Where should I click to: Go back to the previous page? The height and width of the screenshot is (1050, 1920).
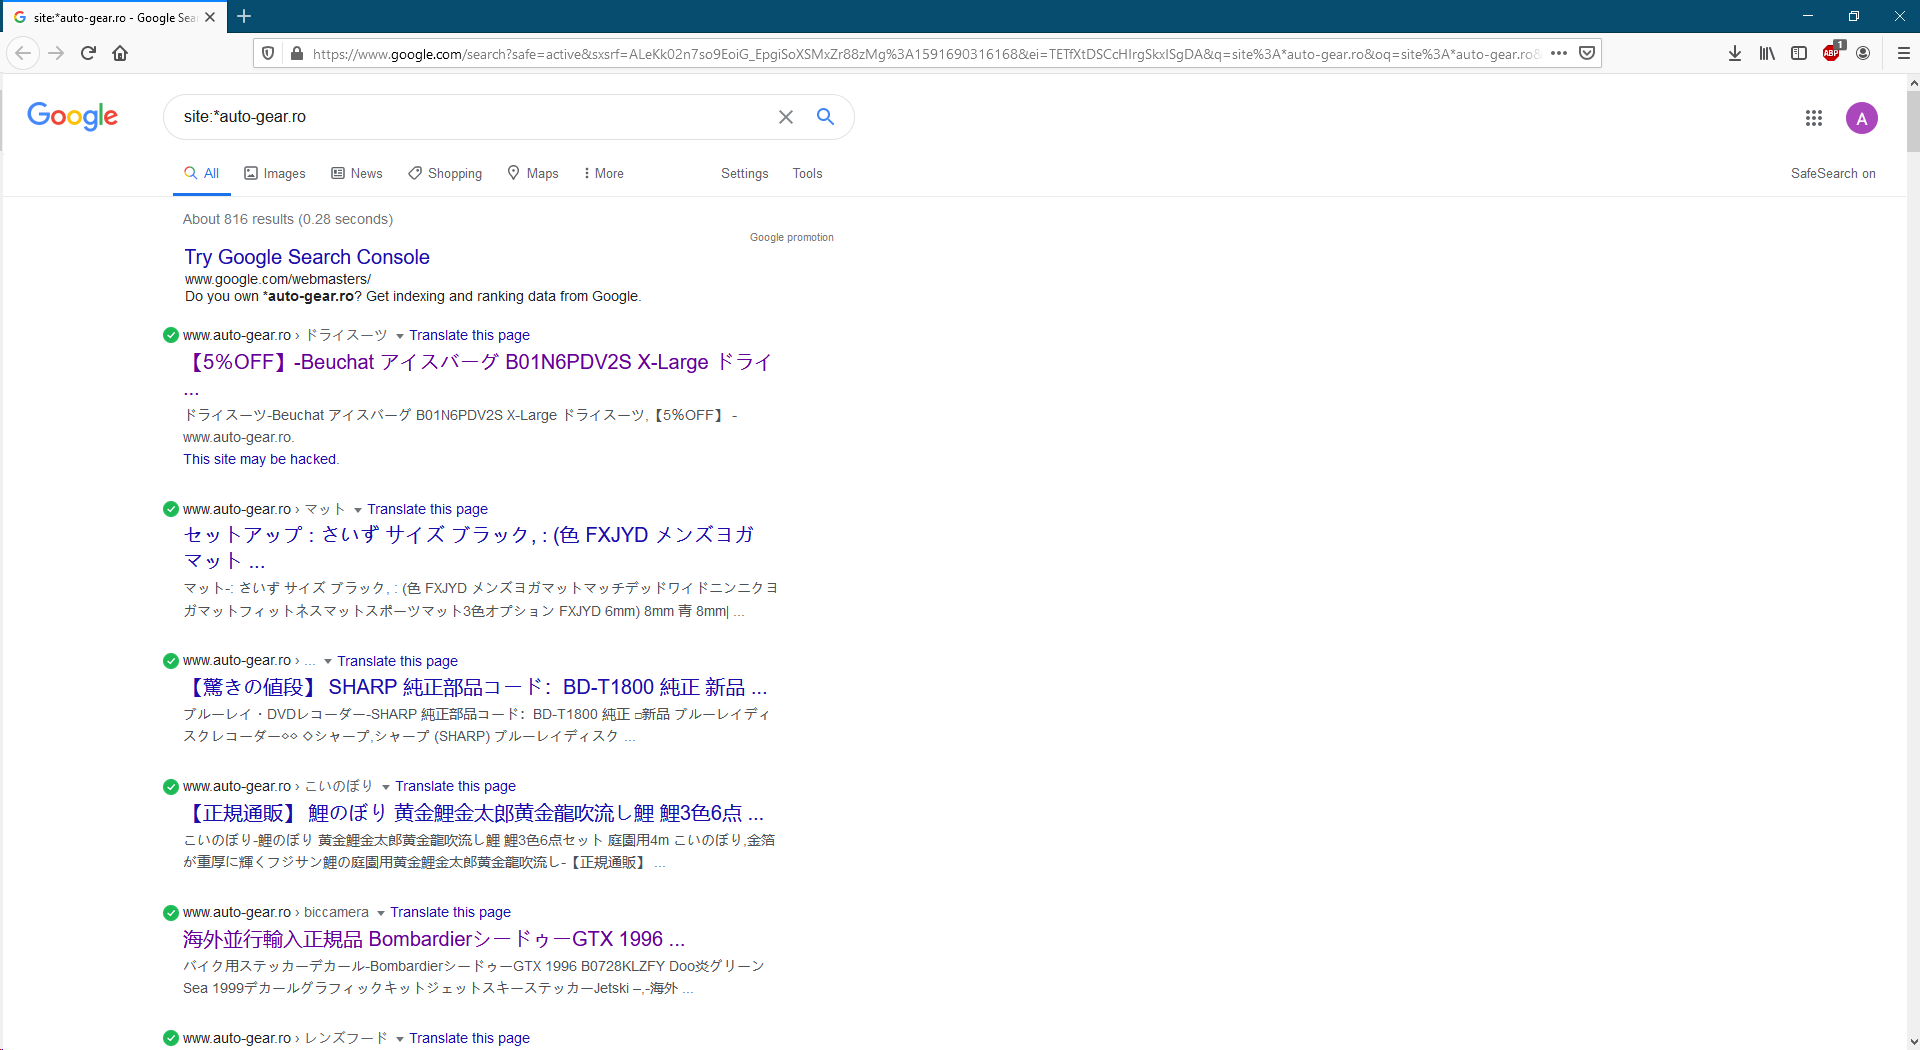(x=23, y=53)
